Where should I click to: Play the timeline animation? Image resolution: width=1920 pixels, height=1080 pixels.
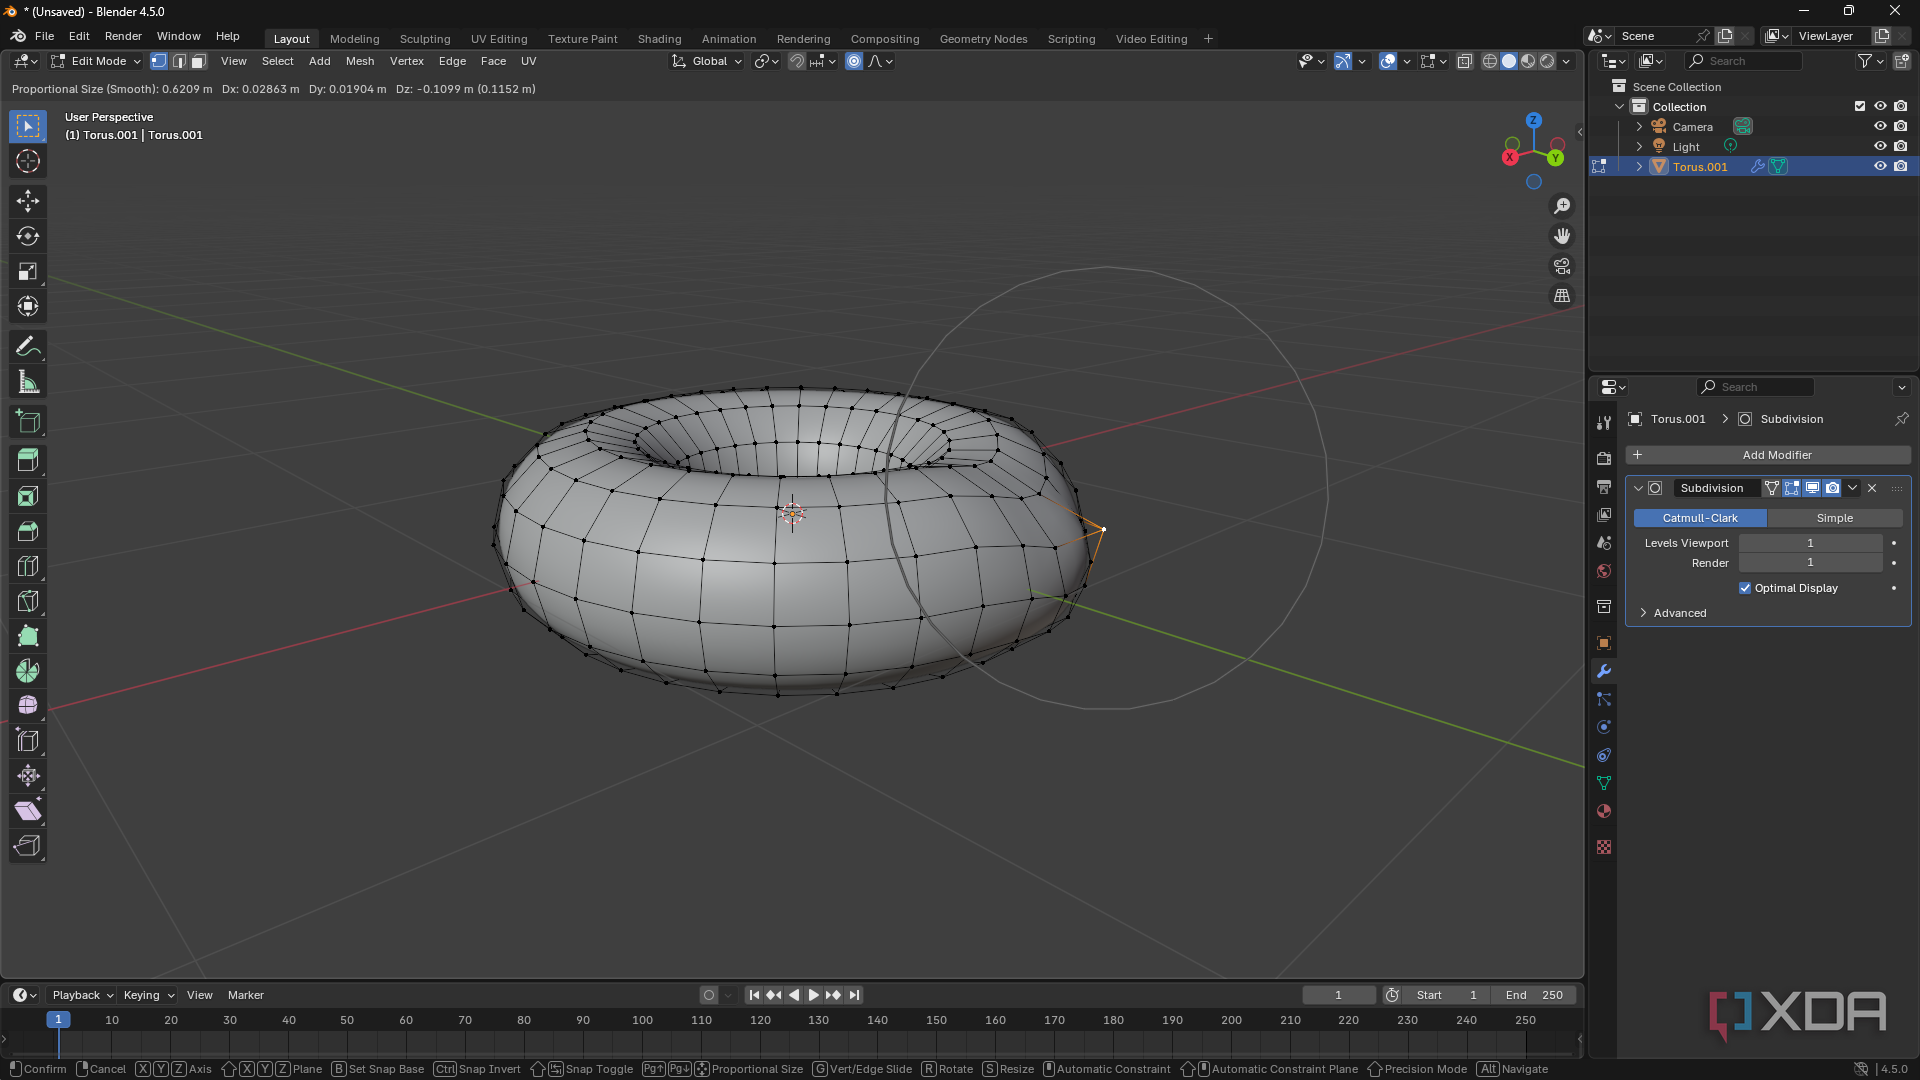pyautogui.click(x=813, y=995)
